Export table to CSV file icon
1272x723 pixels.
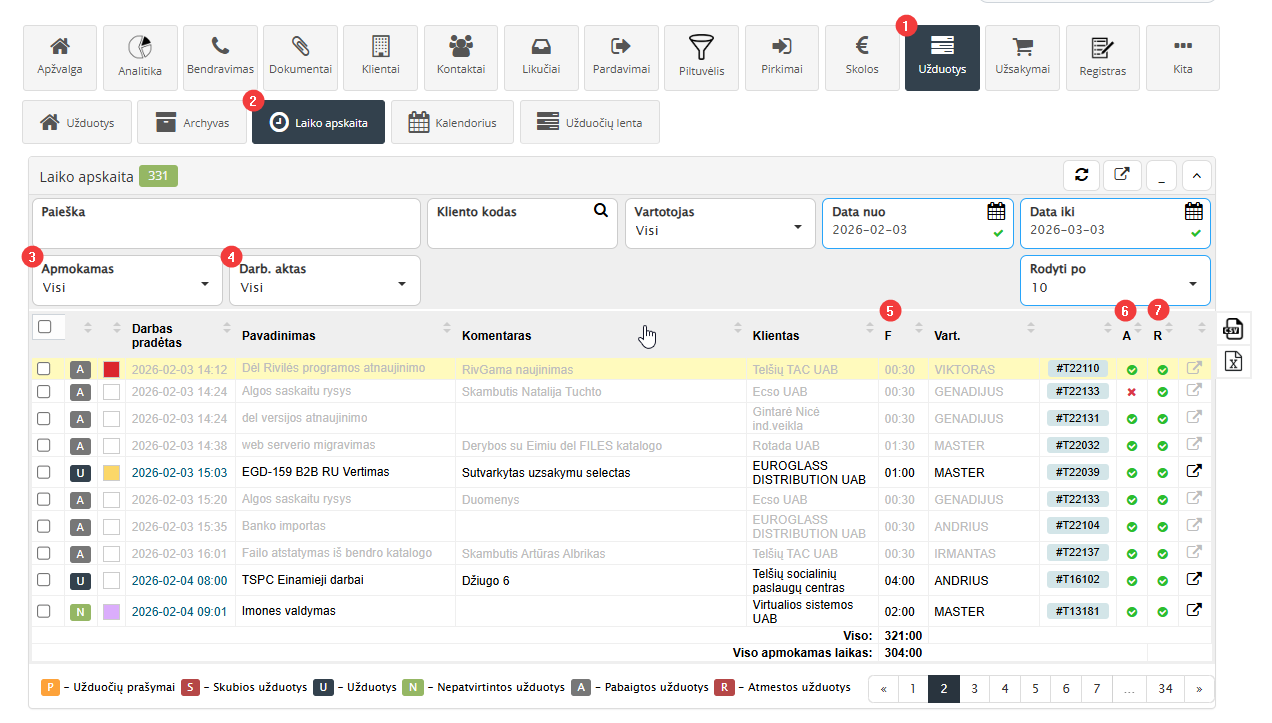coord(1233,327)
